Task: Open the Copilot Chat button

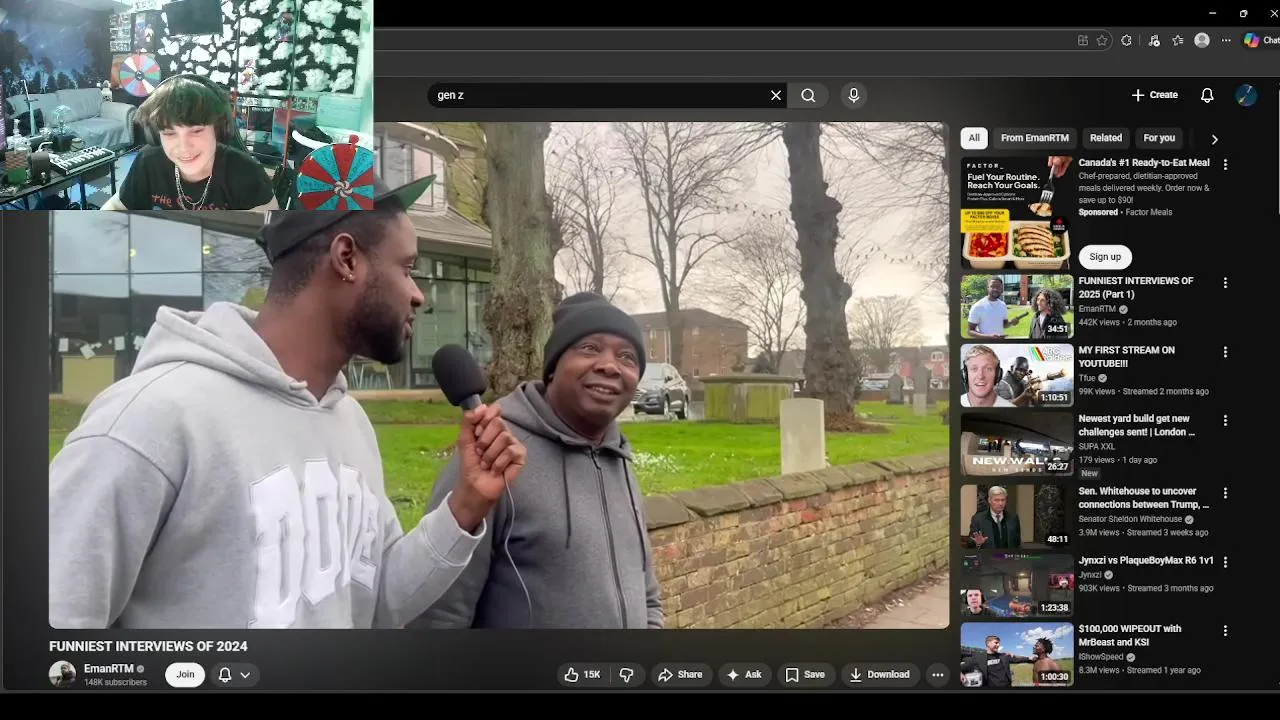Action: pos(1261,40)
